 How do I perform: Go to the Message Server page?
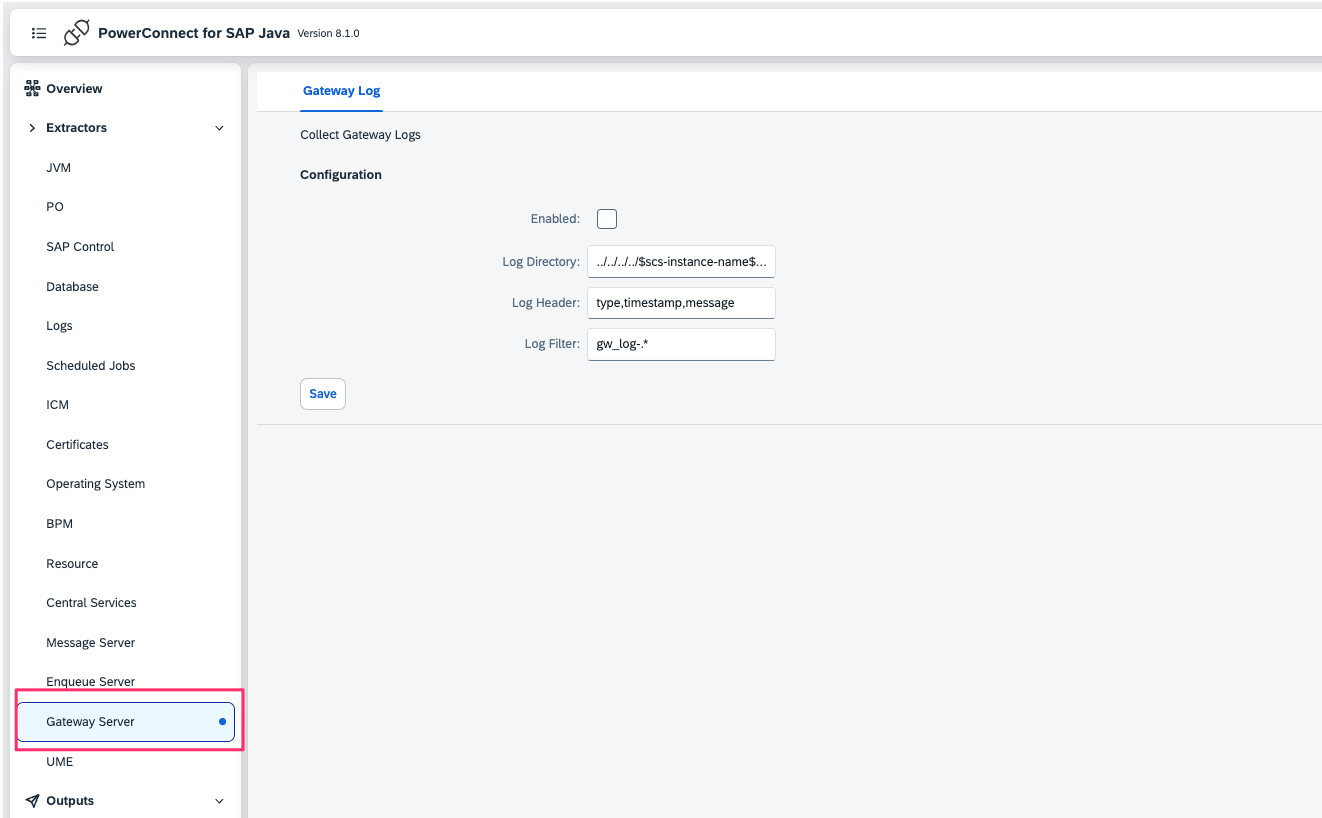tap(90, 643)
